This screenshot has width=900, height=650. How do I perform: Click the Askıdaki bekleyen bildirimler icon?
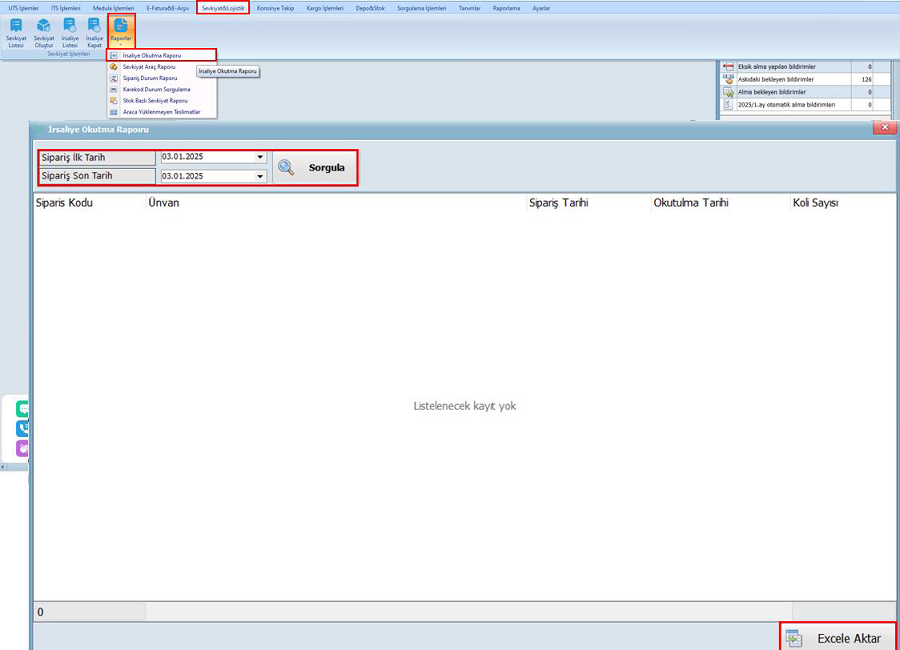click(728, 79)
